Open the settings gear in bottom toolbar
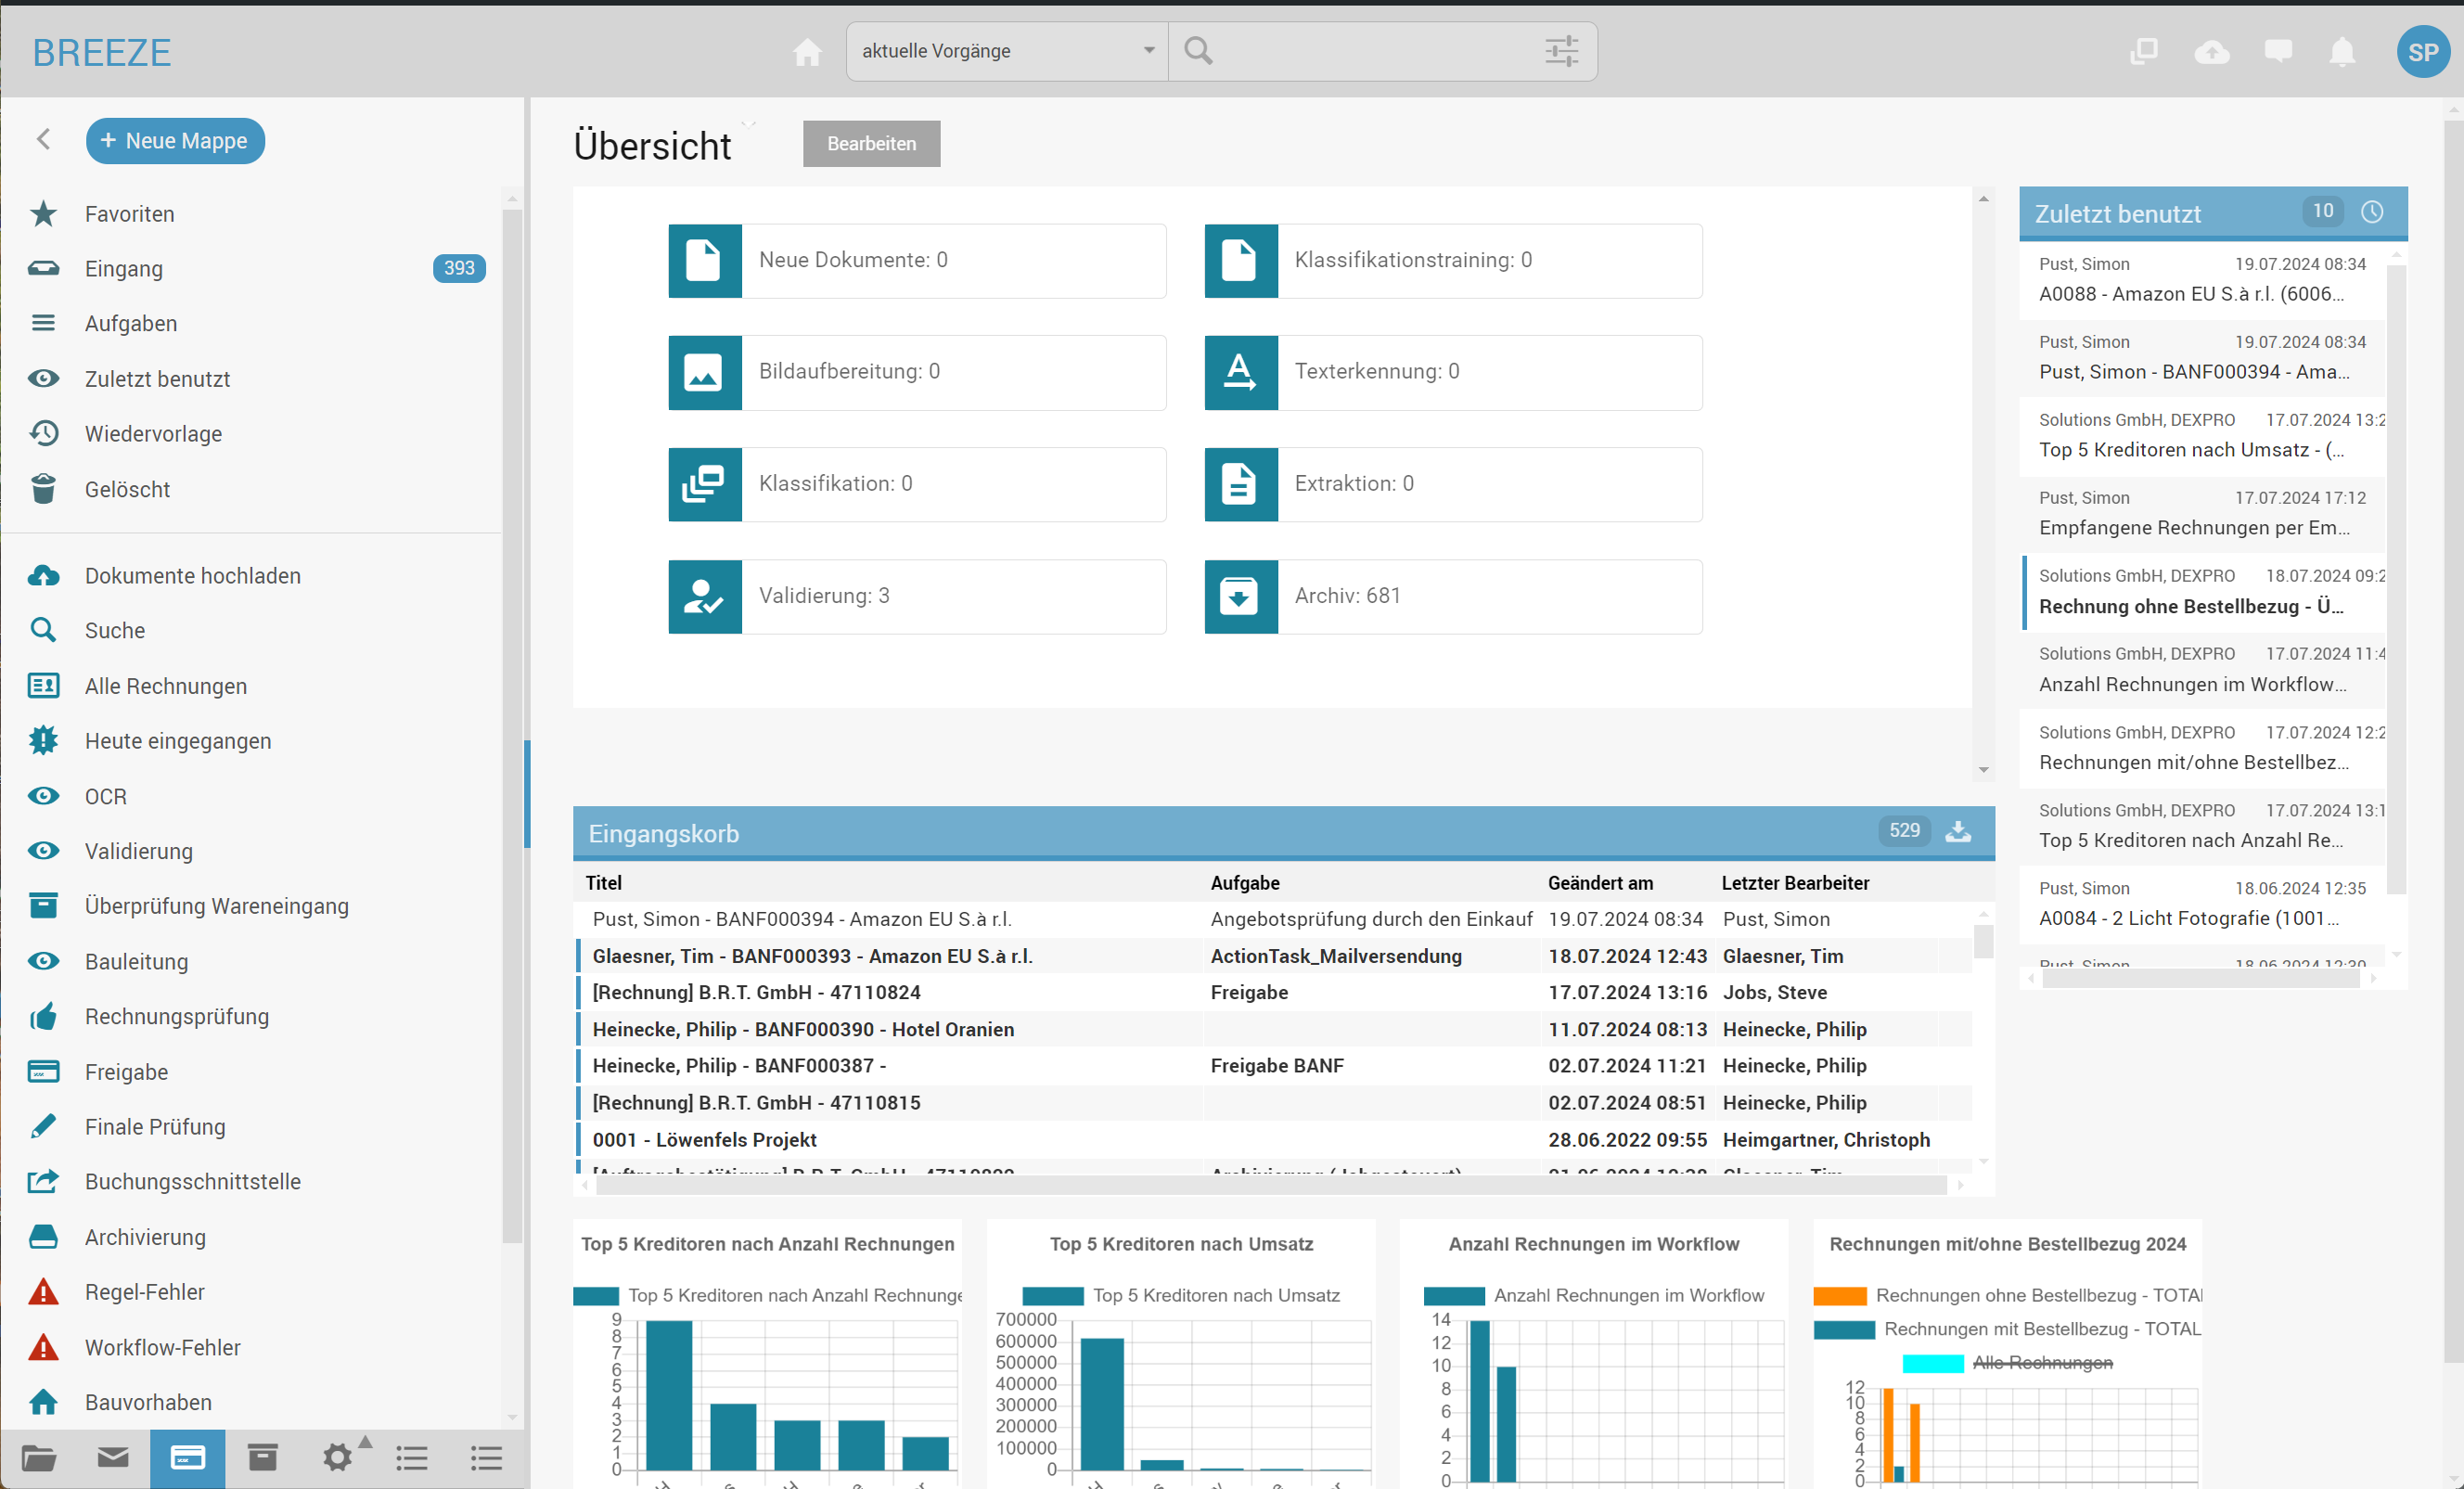 (x=338, y=1457)
